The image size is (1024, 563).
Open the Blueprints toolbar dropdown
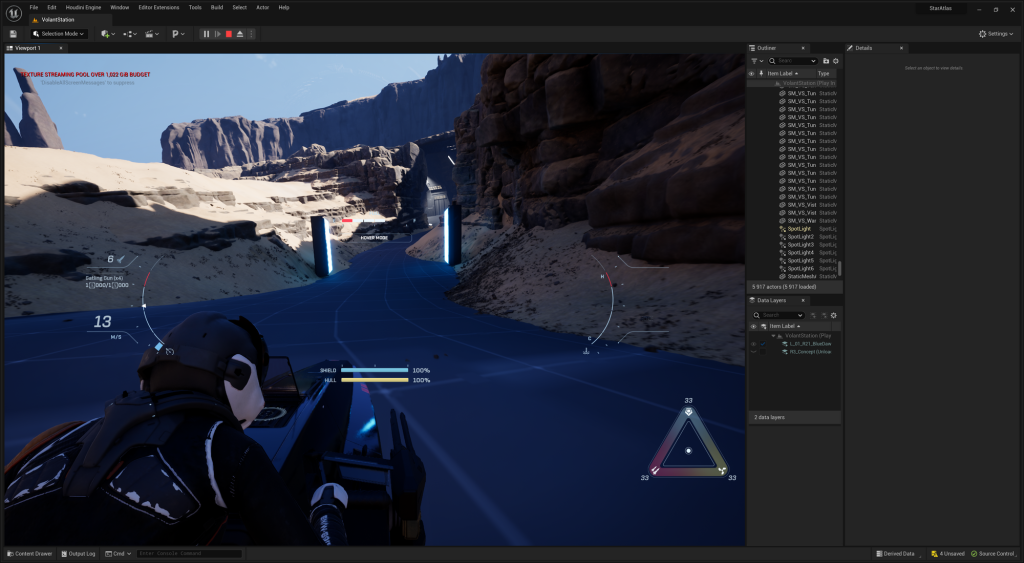coord(129,34)
